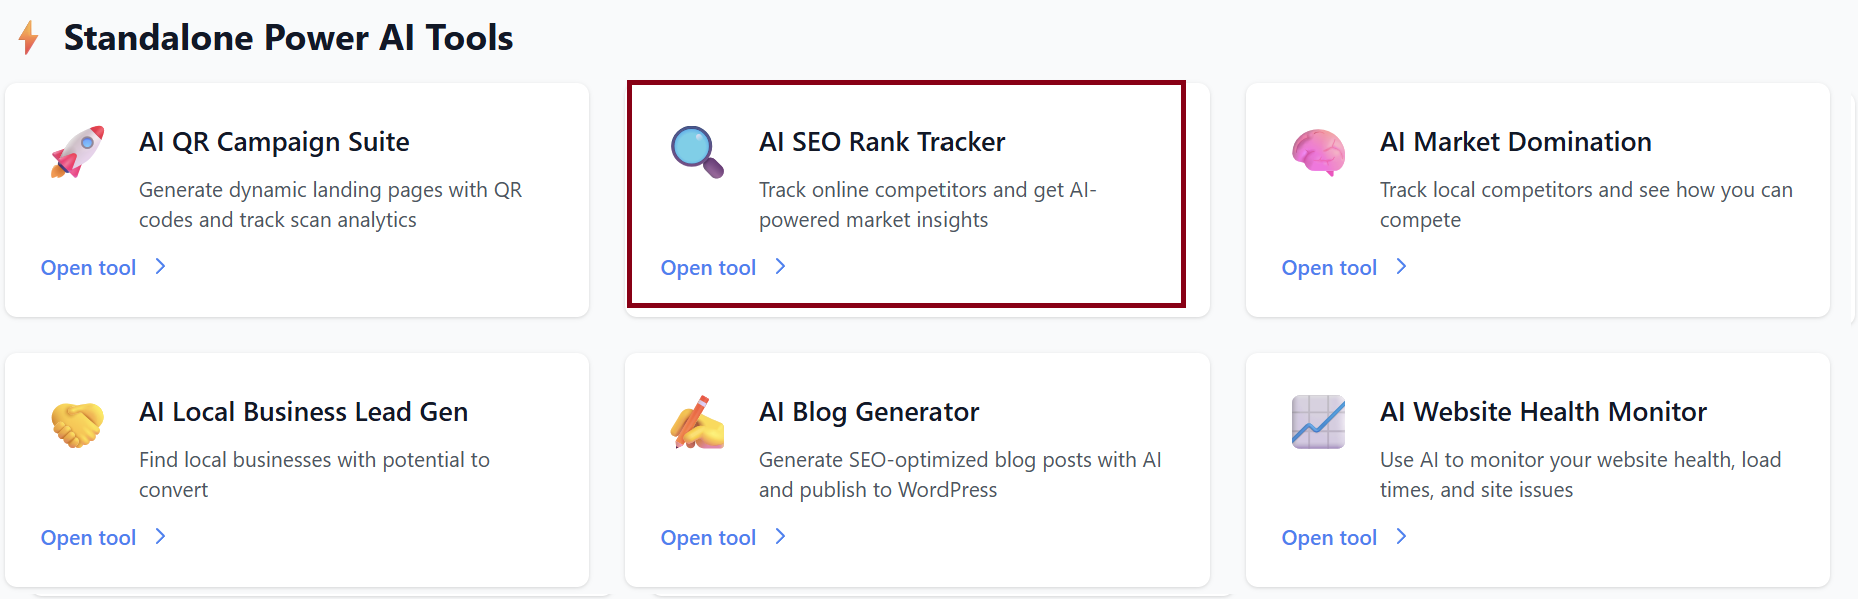Open the AI Blog Generator tool link

[x=709, y=538]
